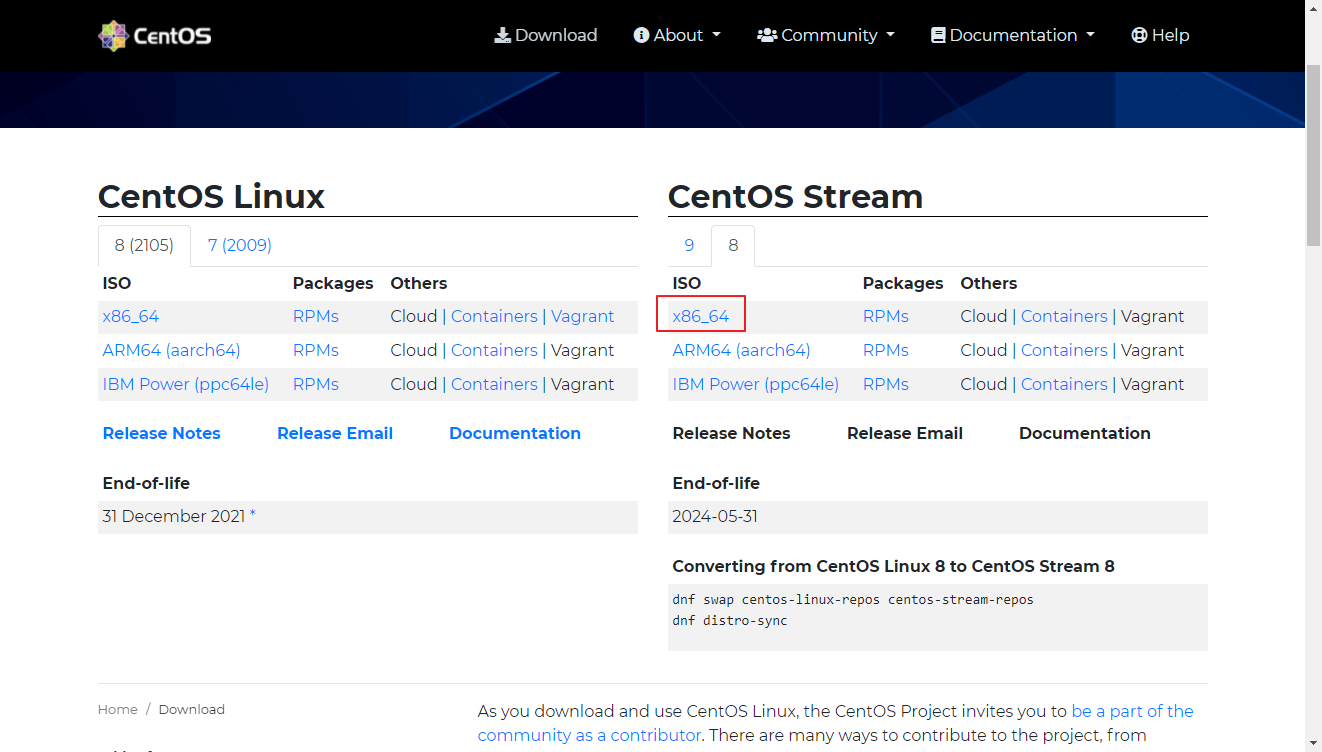The image size is (1322, 752).
Task: Download CentOS Stream ARM64 (aarch64) ISO
Action: 741,350
